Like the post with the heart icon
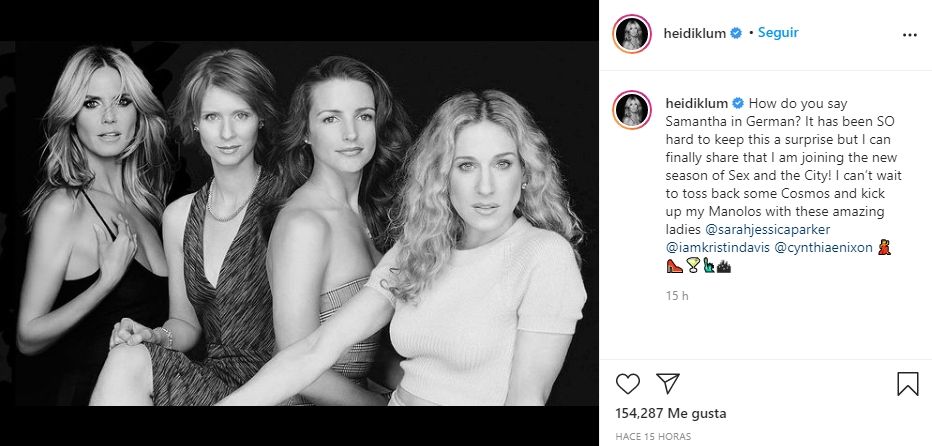932x446 pixels. click(x=628, y=383)
